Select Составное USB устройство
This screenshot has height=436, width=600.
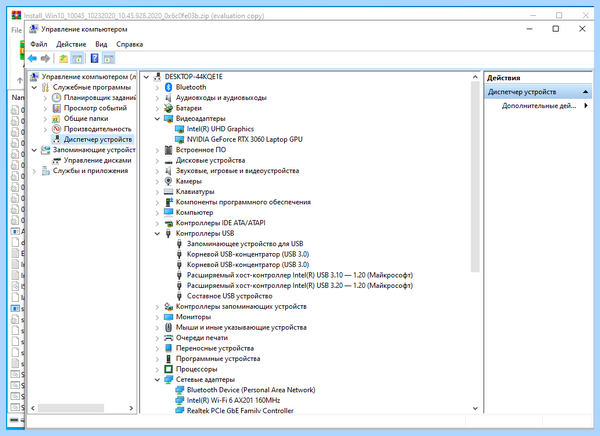pos(230,296)
